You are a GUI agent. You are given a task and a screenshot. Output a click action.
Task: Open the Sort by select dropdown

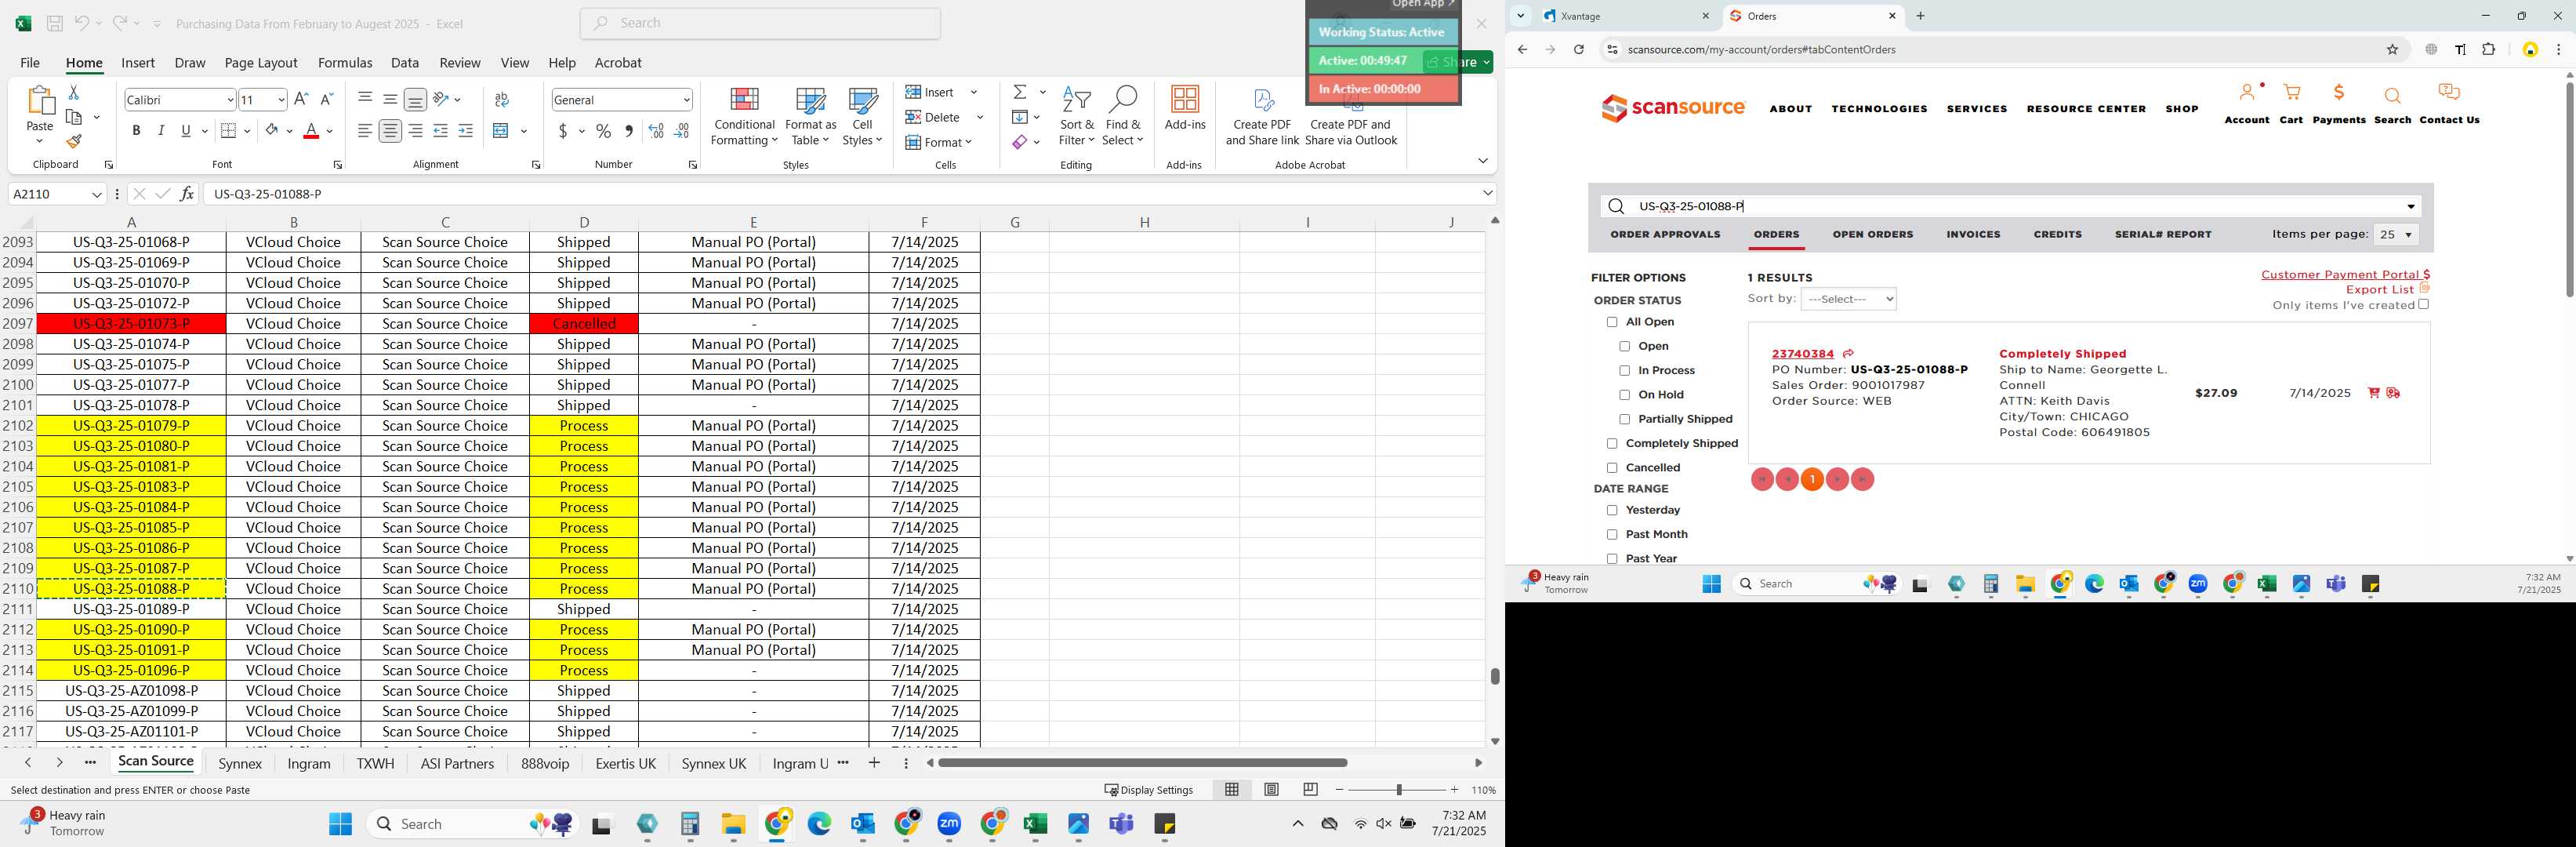1848,299
